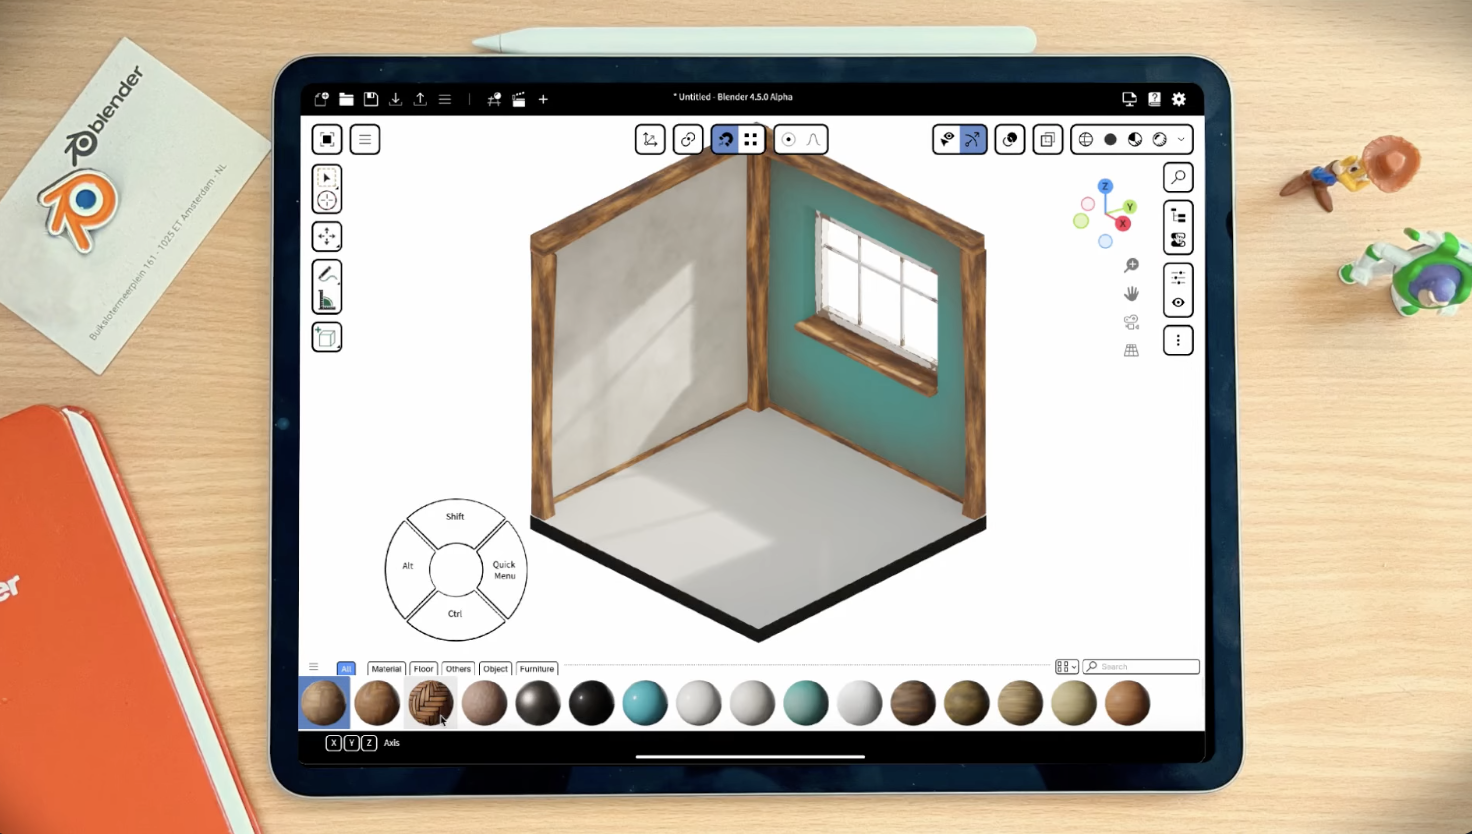
Task: Select the box select tool
Action: pyautogui.click(x=327, y=177)
